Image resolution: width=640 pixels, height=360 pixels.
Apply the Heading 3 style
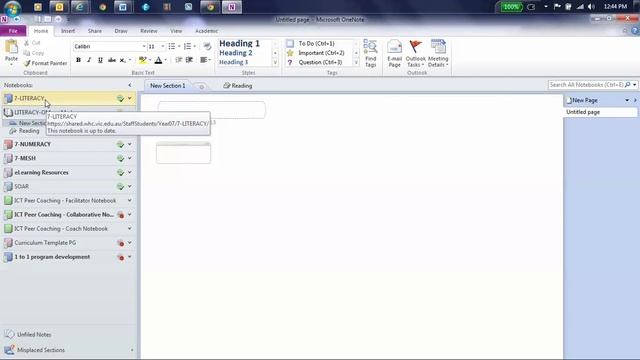pyautogui.click(x=233, y=62)
